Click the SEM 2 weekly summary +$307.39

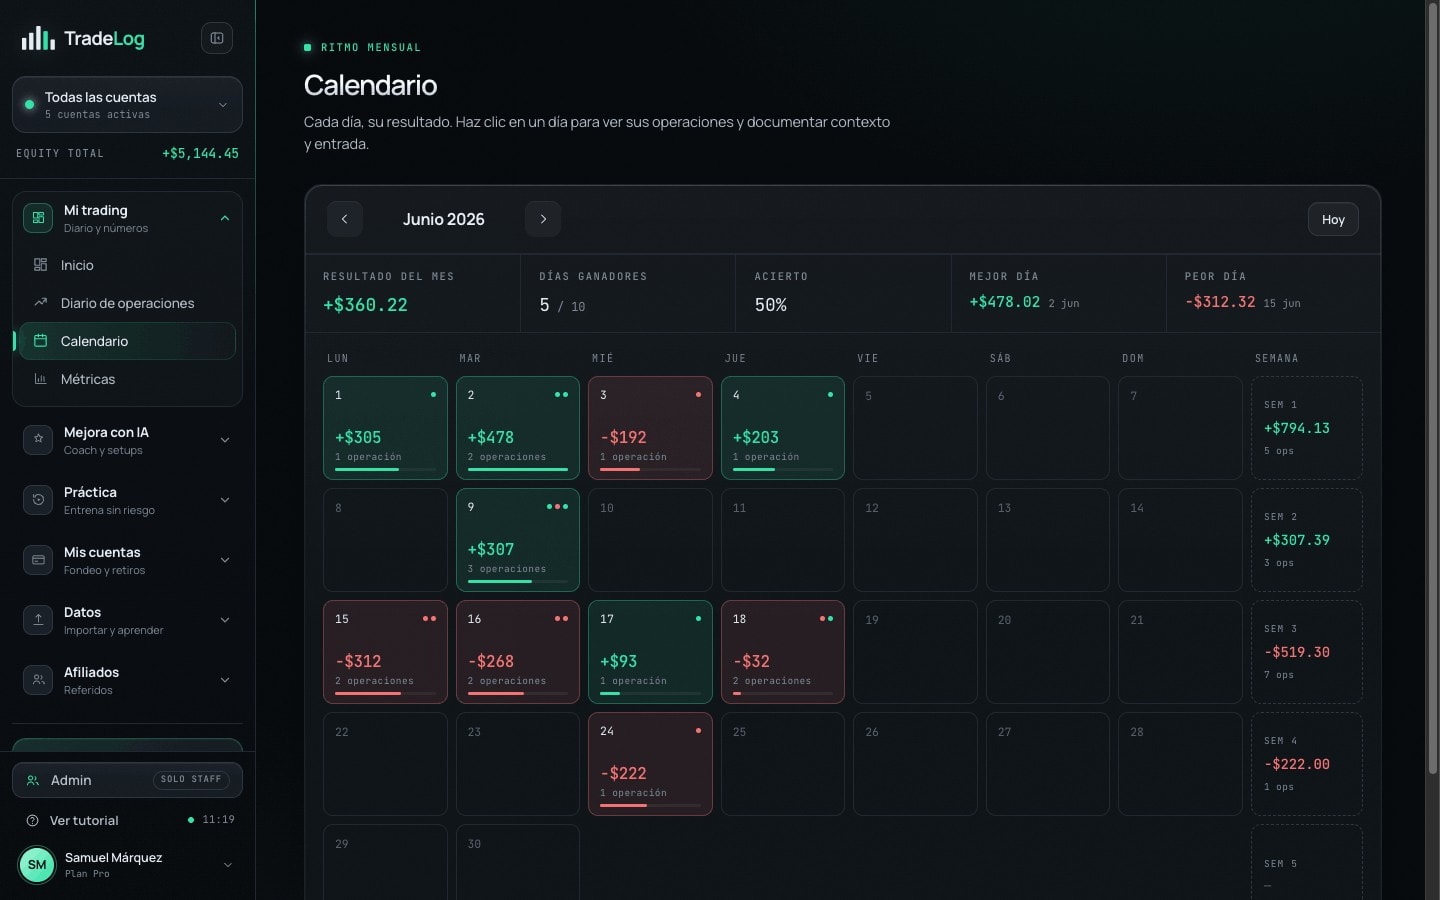point(1306,540)
